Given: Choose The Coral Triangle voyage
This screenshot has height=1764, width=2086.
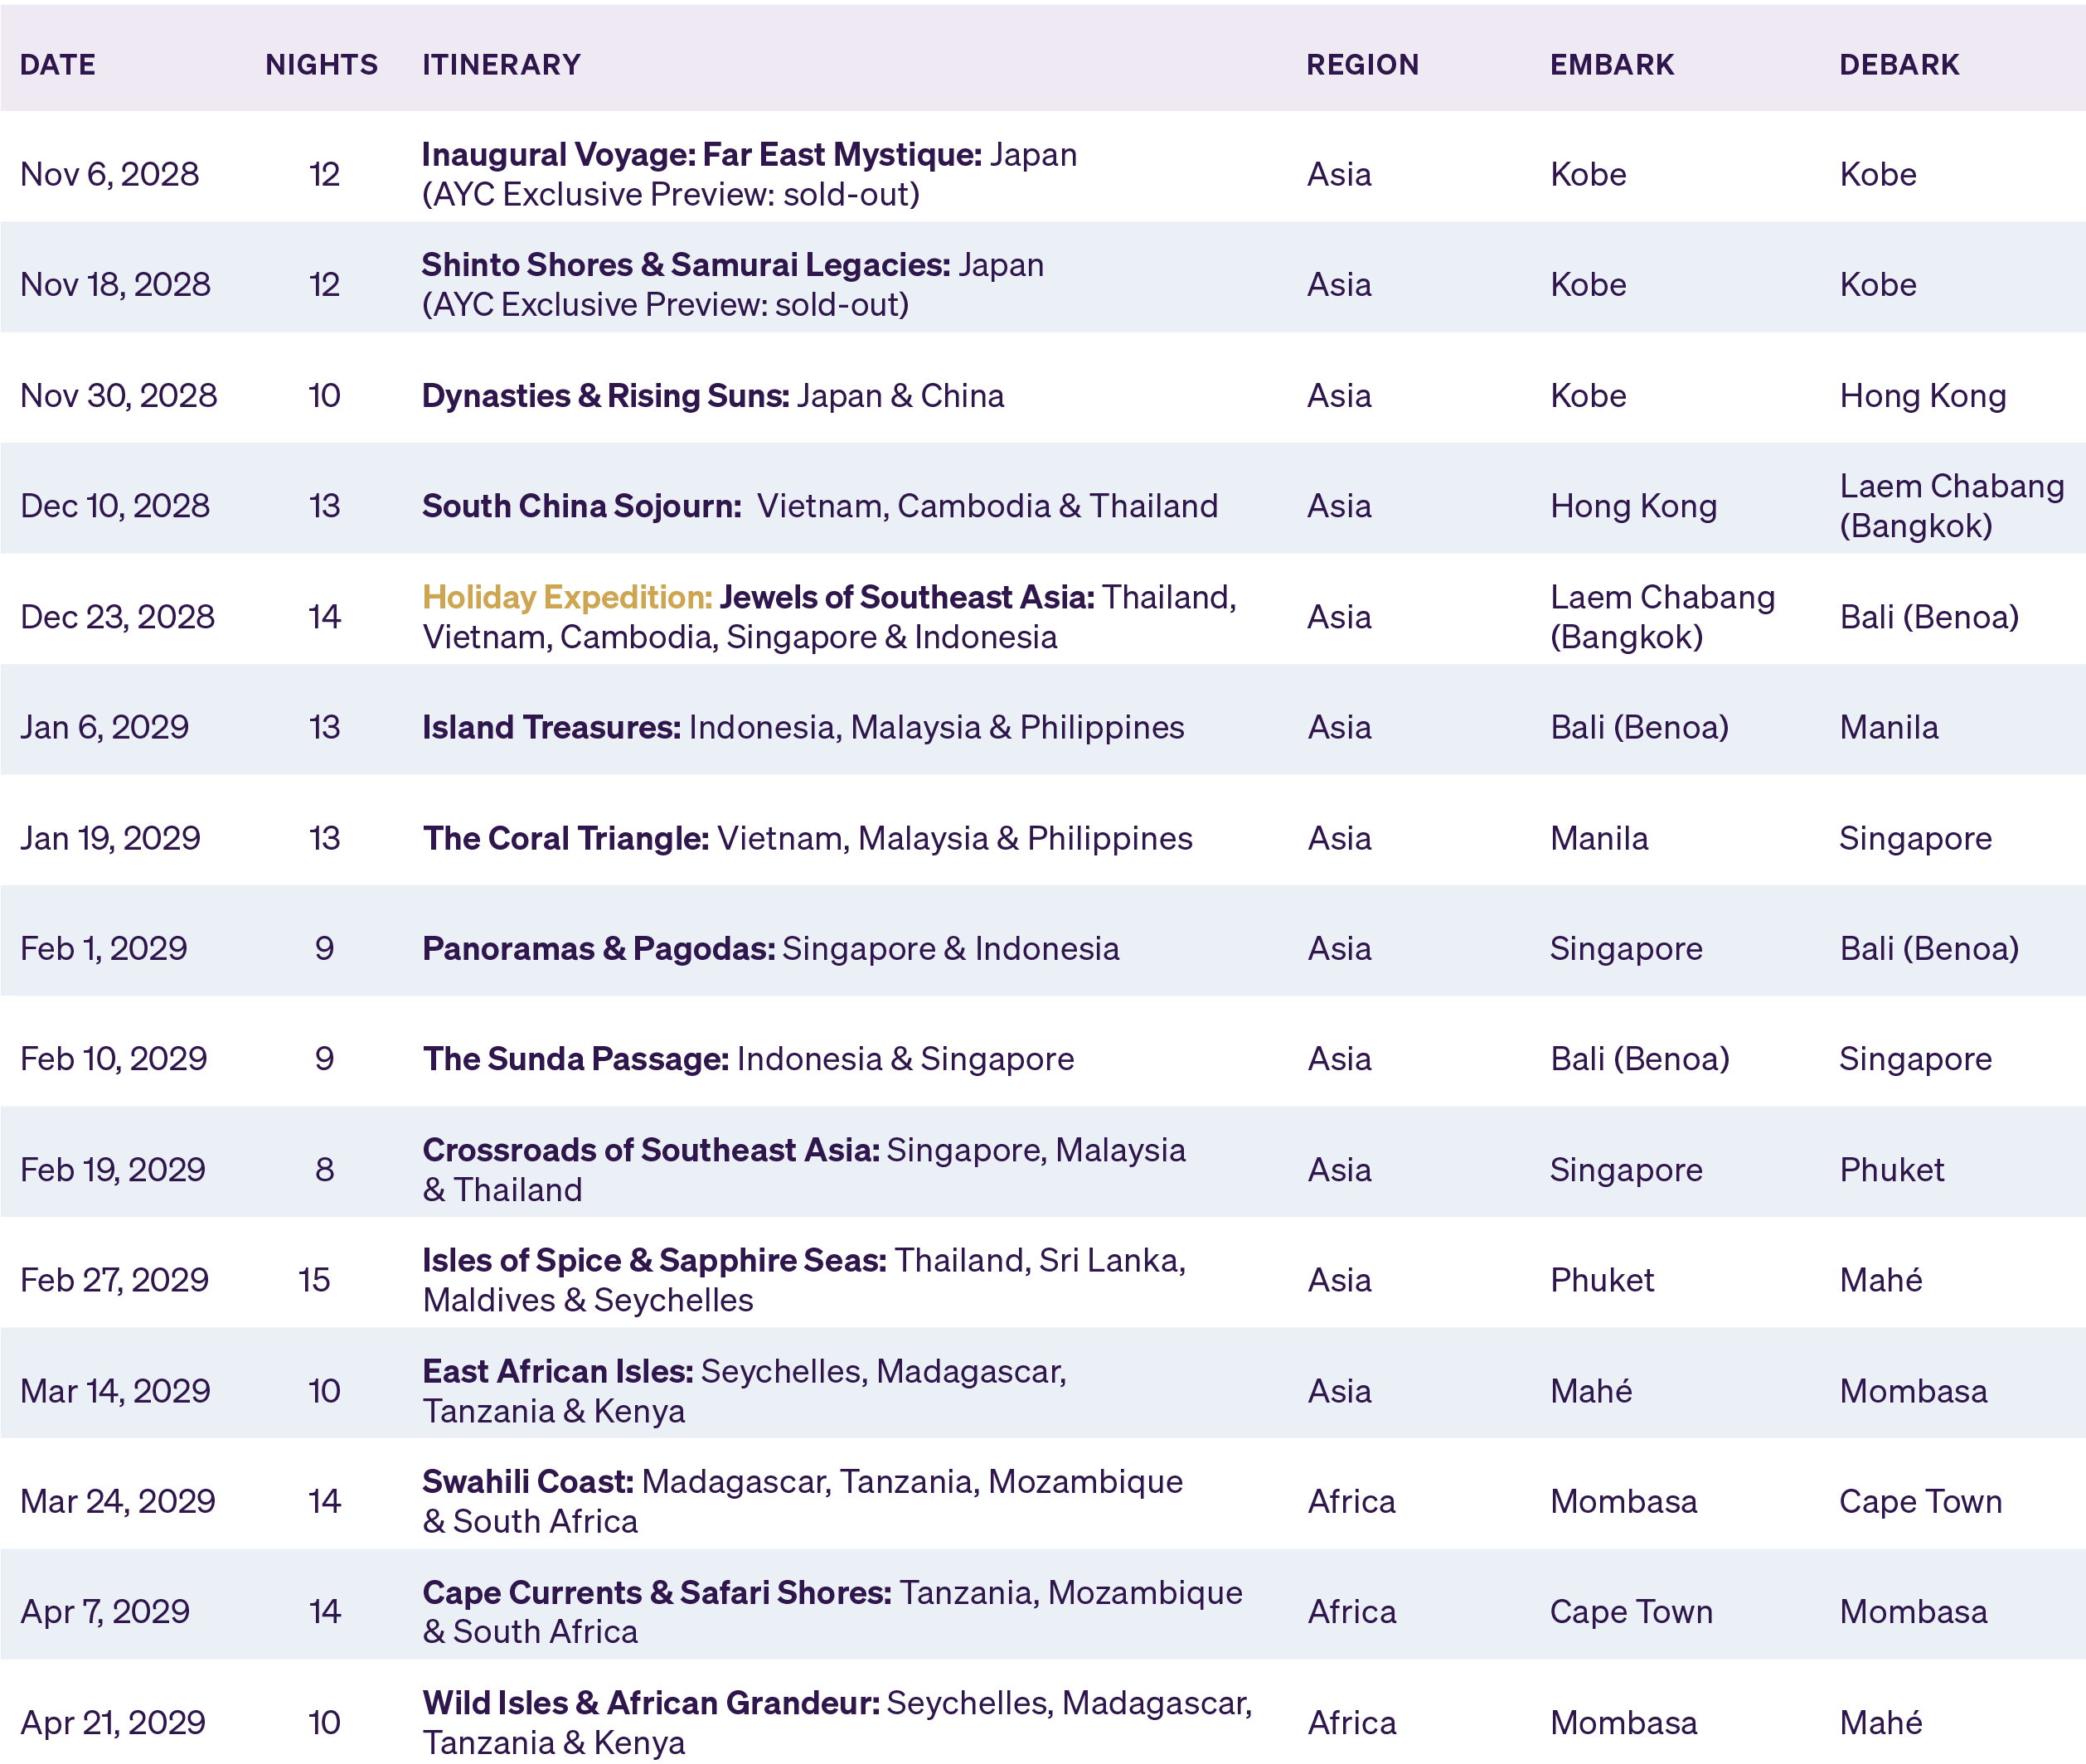Looking at the screenshot, I should pyautogui.click(x=565, y=838).
